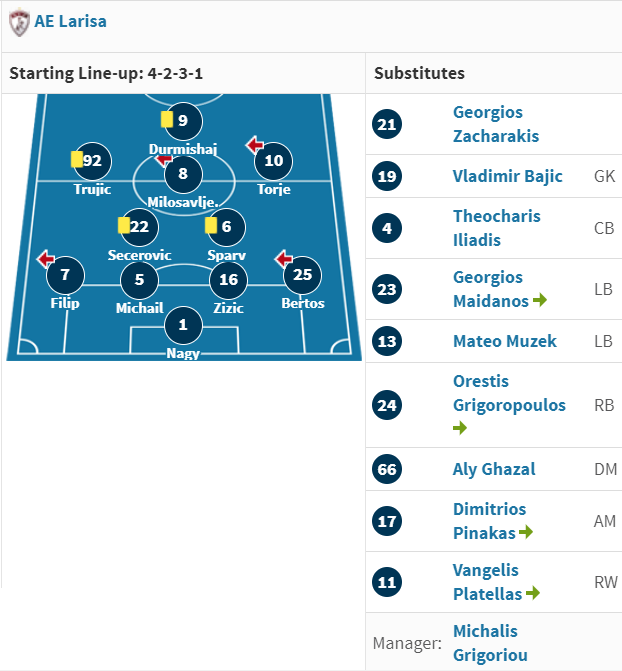Click the number 21 substitute badge
The width and height of the screenshot is (622, 671).
tap(387, 125)
